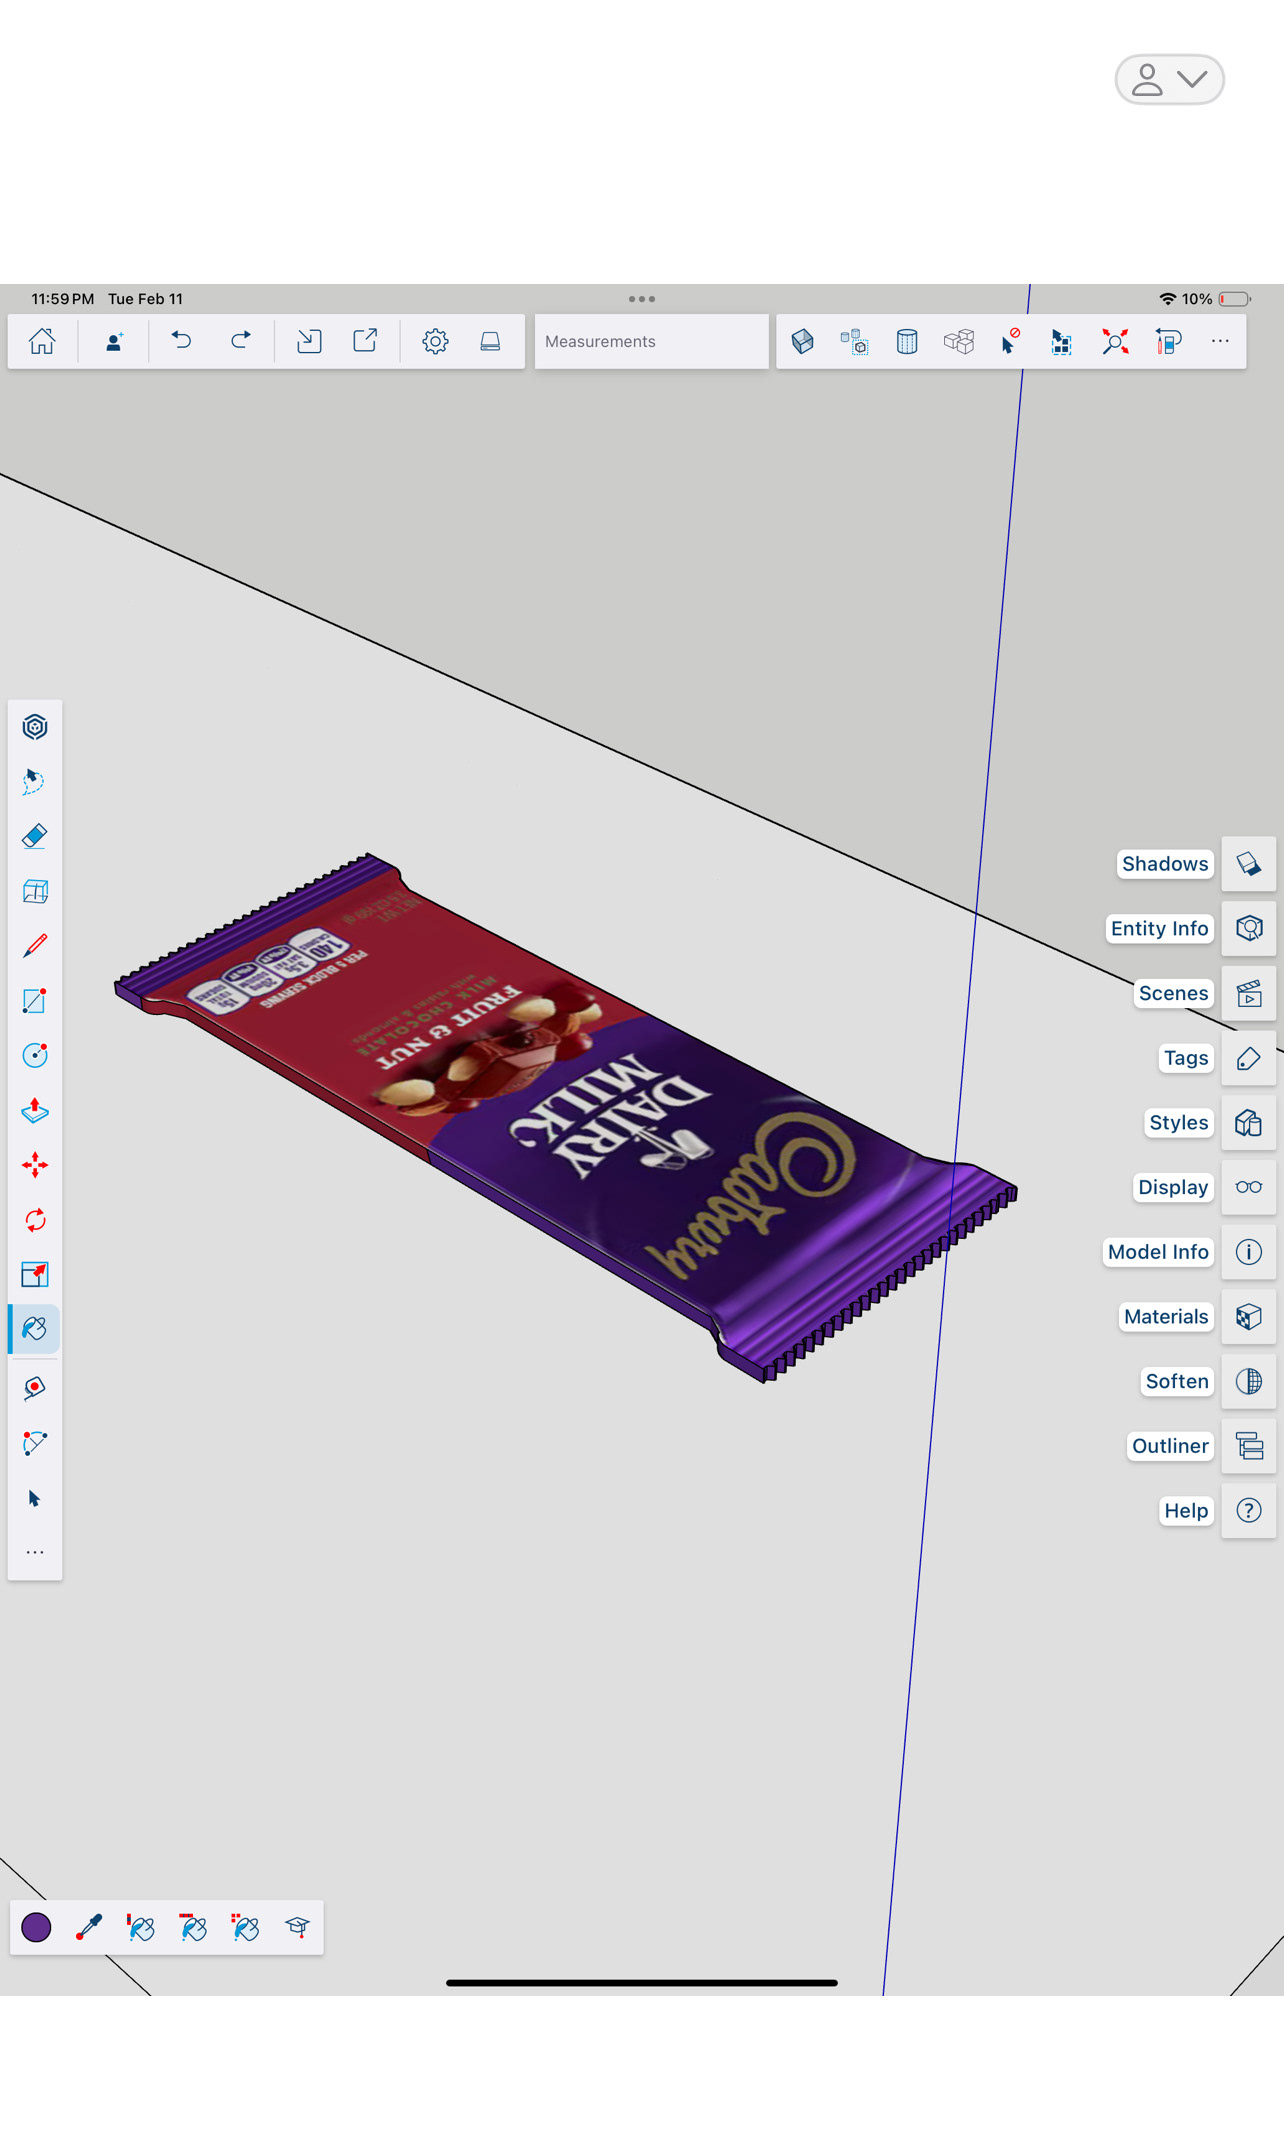Select the Tape Measure tool
This screenshot has width=1284, height=2153.
[35, 1388]
